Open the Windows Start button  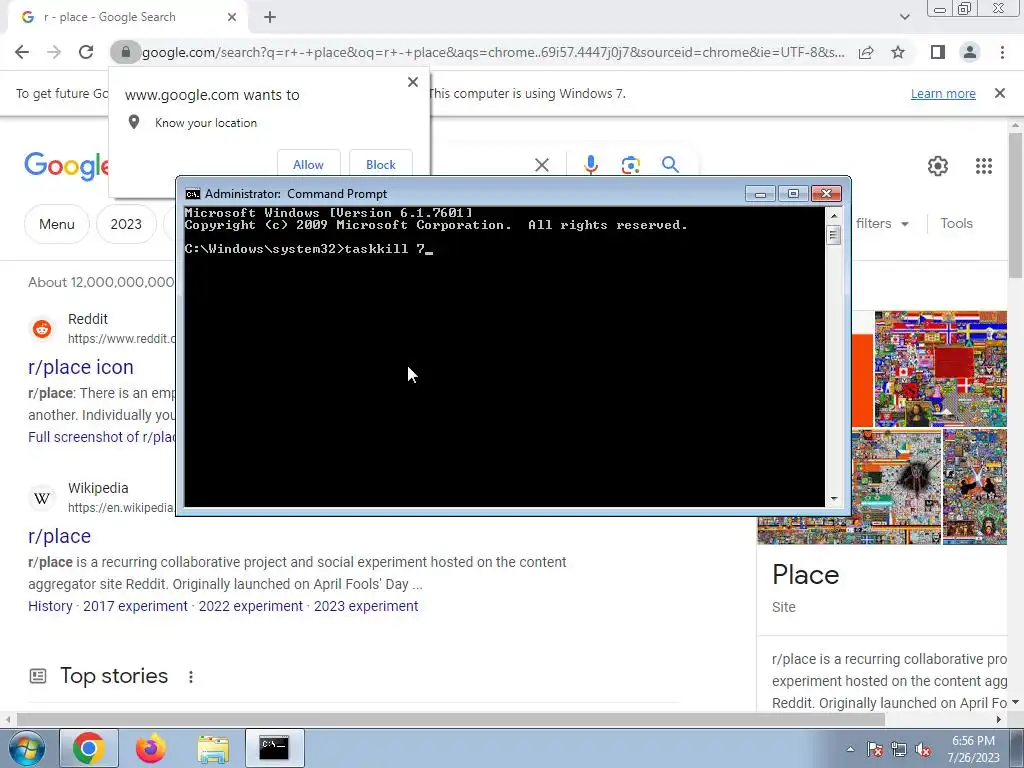coord(26,748)
